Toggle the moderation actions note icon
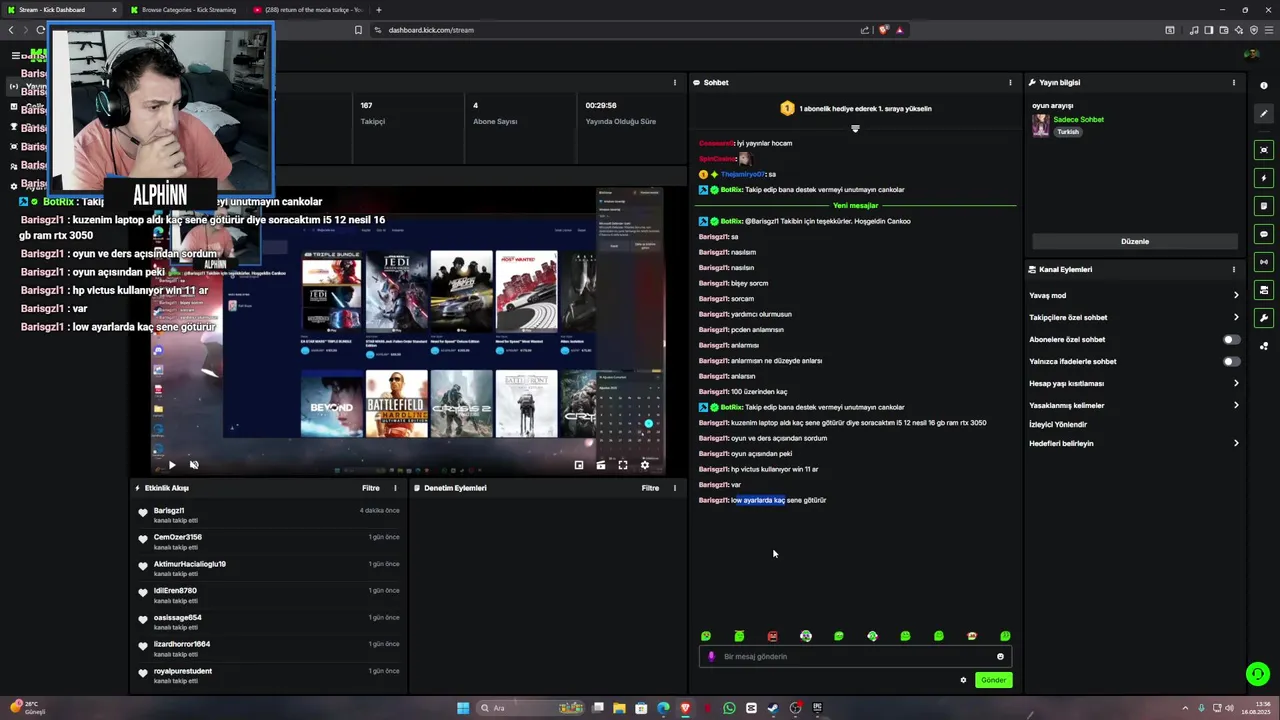 [x=1264, y=206]
